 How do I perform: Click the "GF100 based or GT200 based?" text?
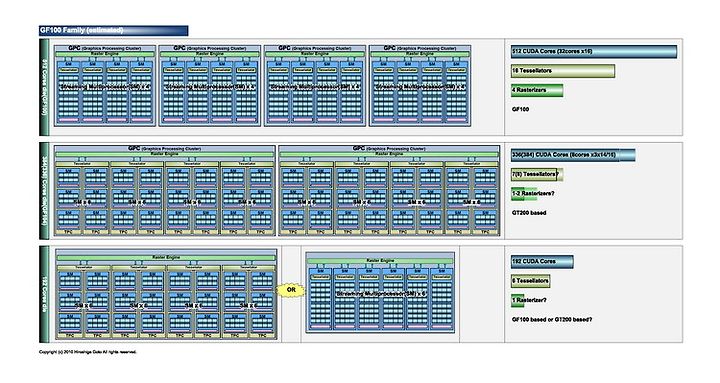[551, 319]
